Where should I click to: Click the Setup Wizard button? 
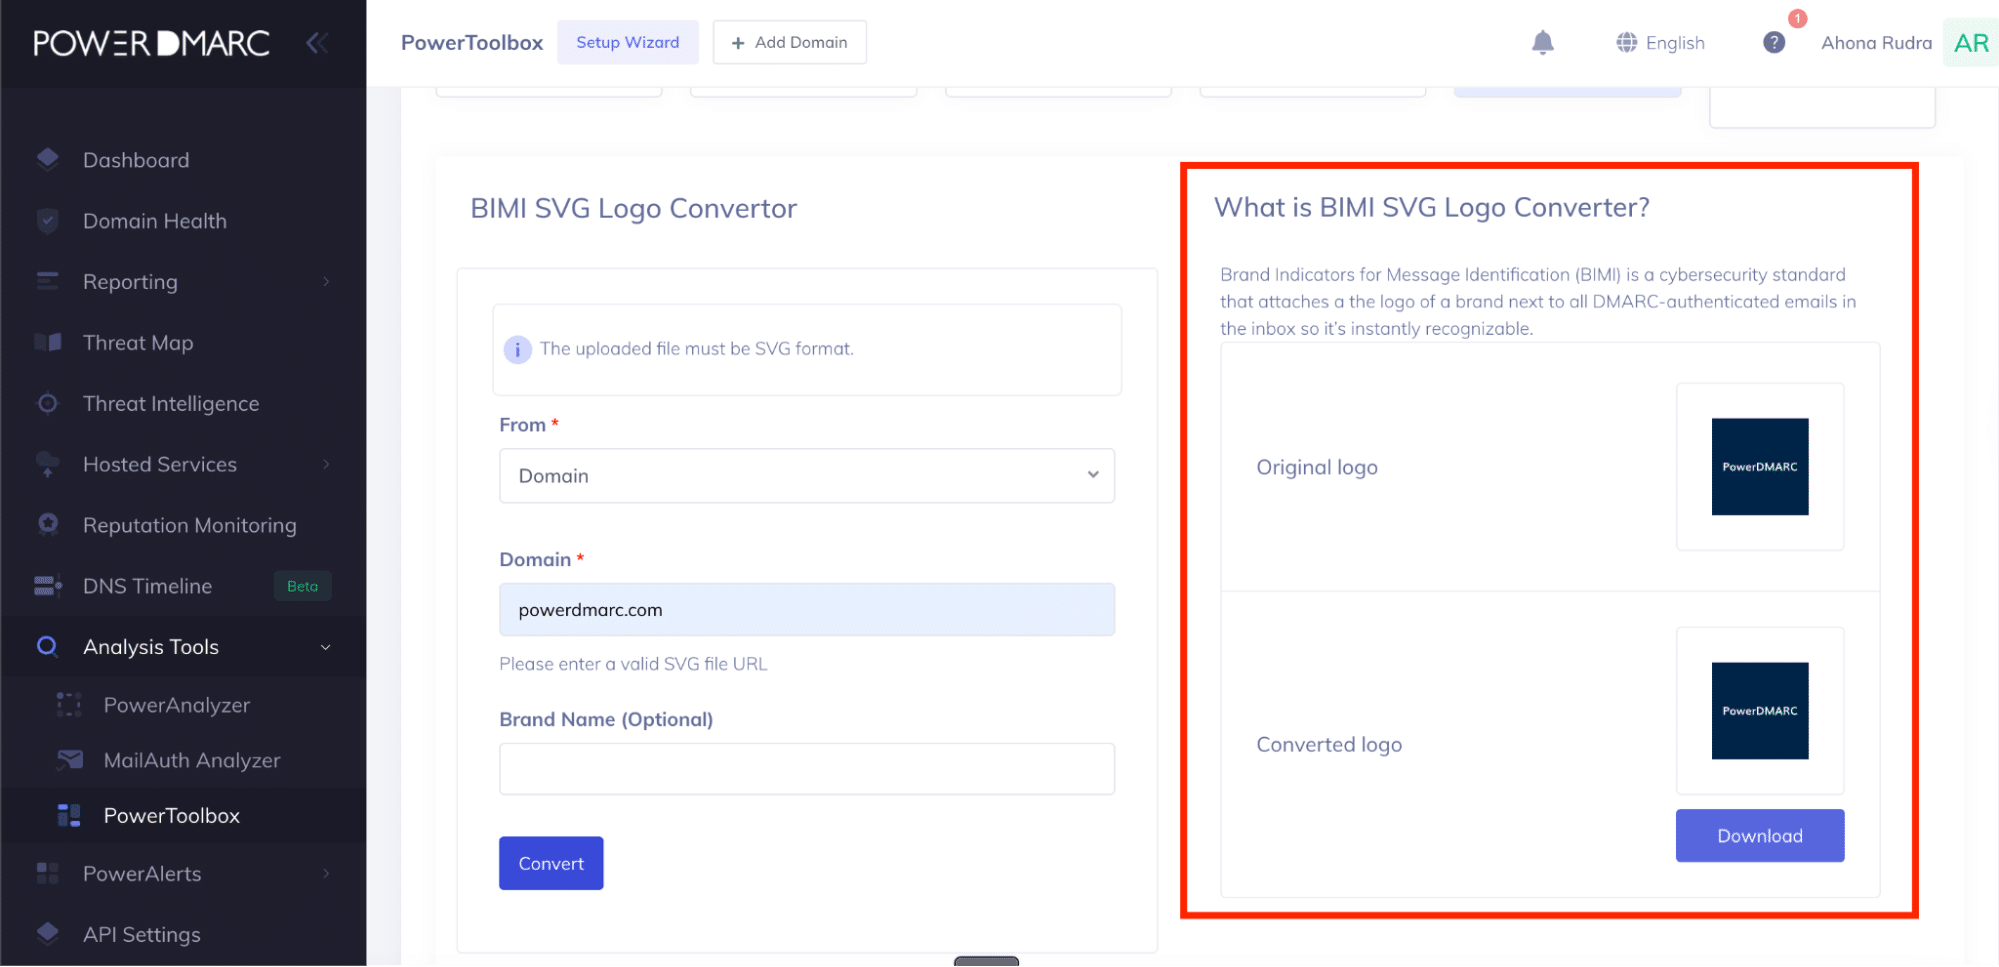[x=628, y=43]
